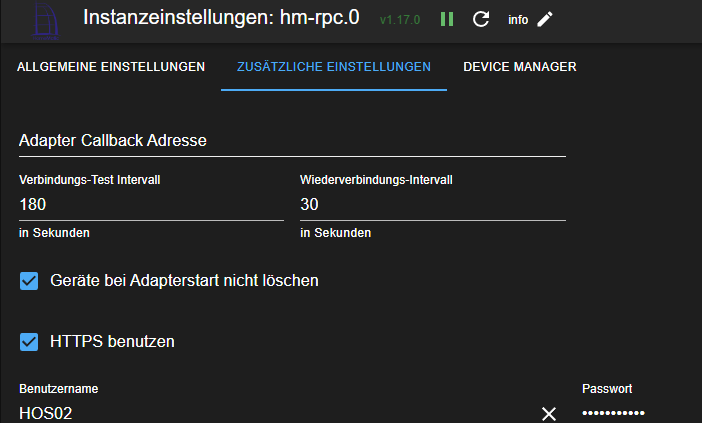The height and width of the screenshot is (423, 702).
Task: Pause the hm-rpc.0 instance
Action: pos(447,19)
